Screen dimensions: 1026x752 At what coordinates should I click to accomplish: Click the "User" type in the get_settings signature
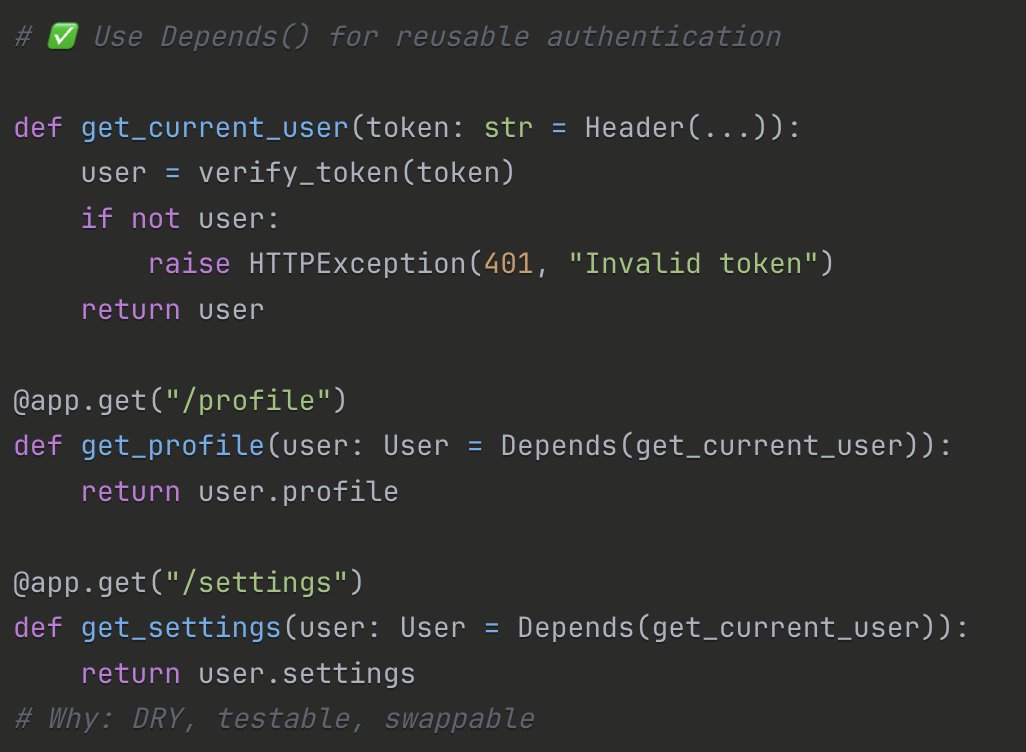click(x=433, y=628)
